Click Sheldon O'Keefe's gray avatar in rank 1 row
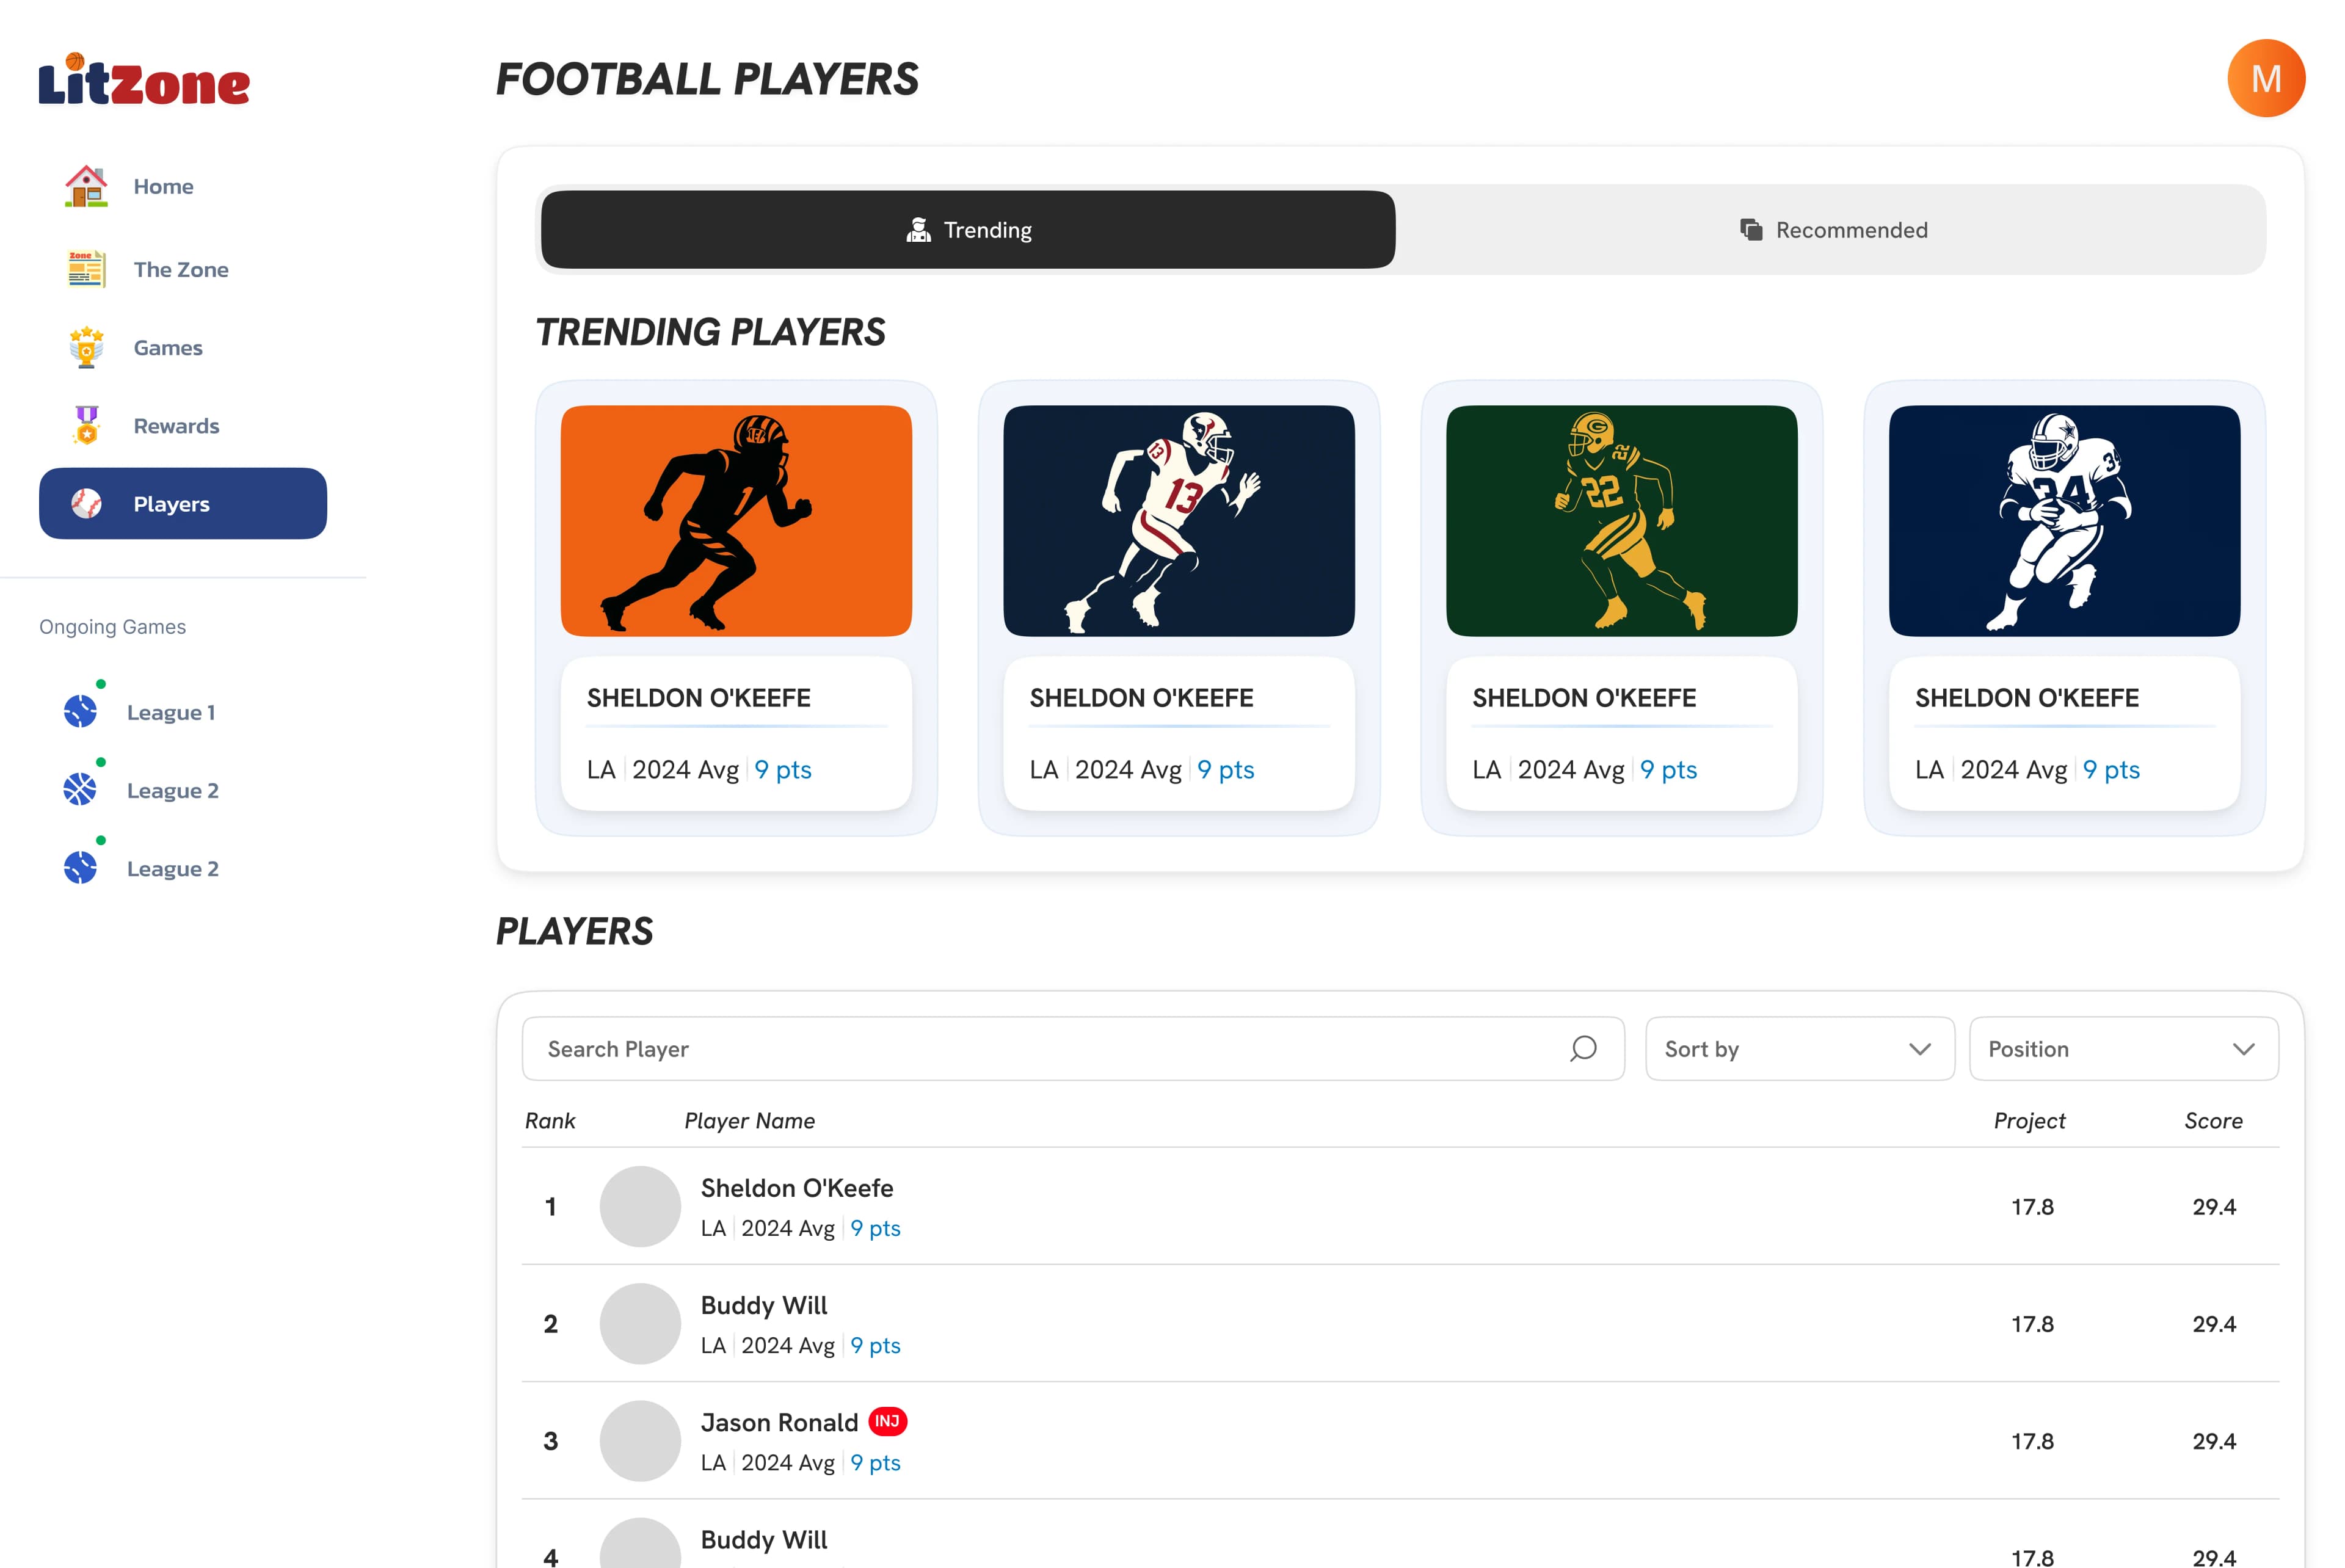Image resolution: width=2345 pixels, height=1568 pixels. (x=640, y=1206)
